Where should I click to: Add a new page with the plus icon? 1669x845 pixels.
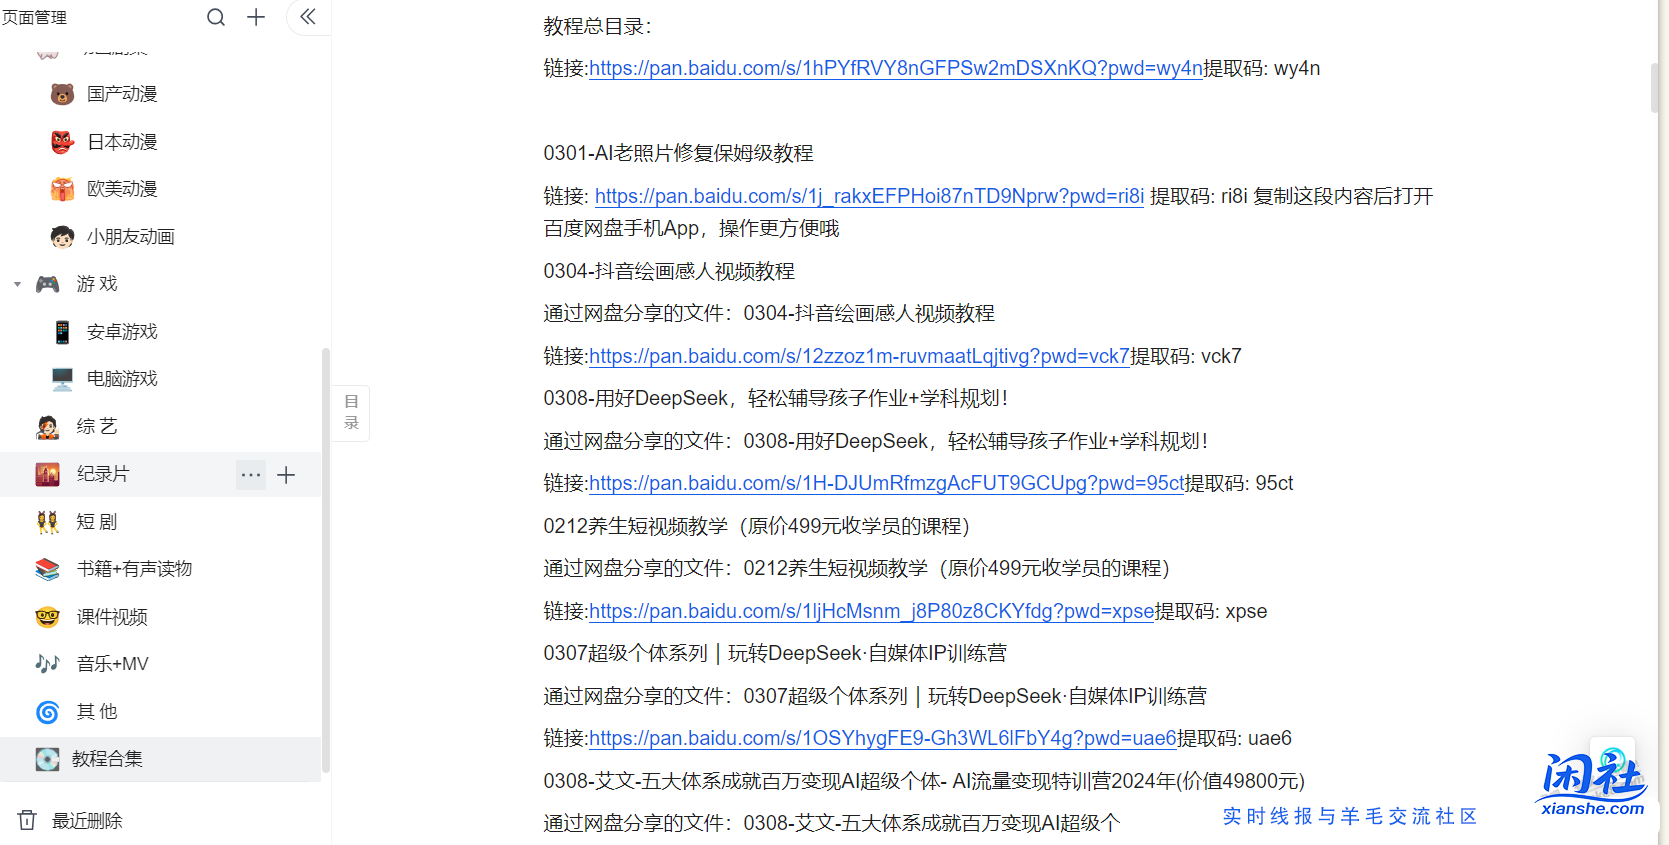(256, 17)
